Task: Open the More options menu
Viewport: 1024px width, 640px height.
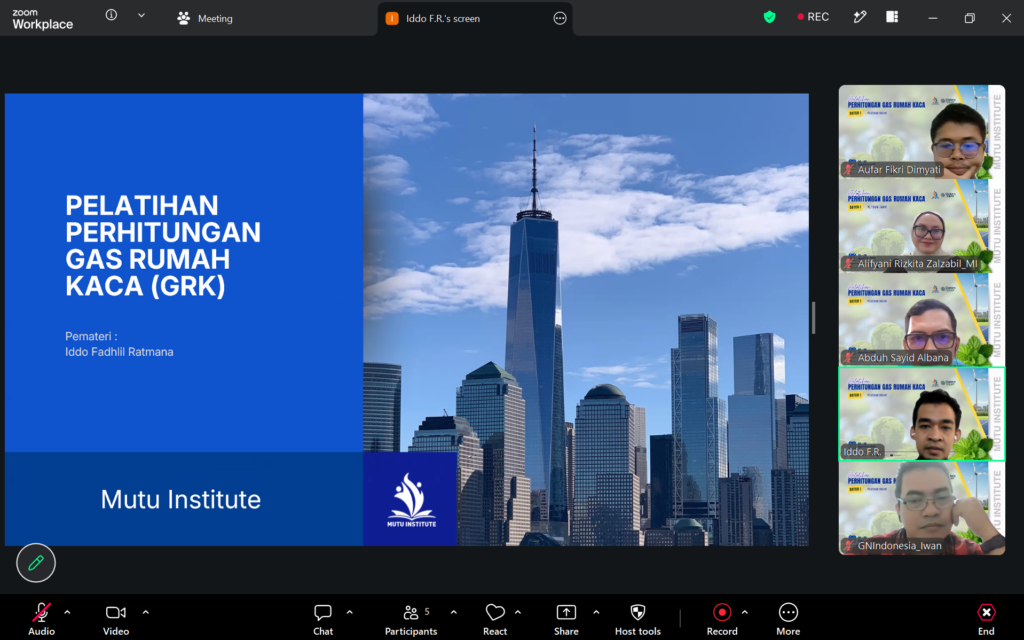Action: (788, 618)
